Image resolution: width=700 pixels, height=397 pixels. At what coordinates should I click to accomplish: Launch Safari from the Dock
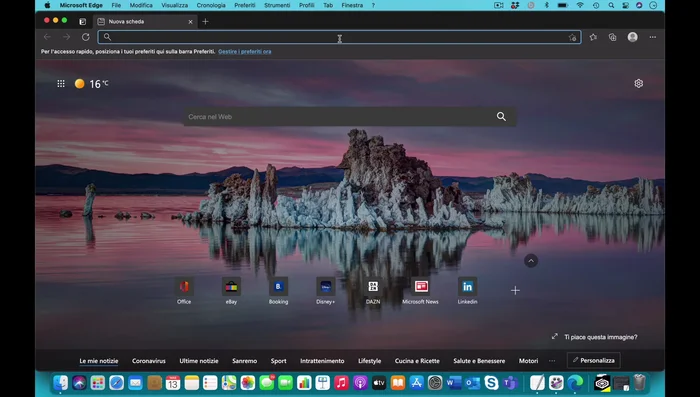(x=117, y=383)
